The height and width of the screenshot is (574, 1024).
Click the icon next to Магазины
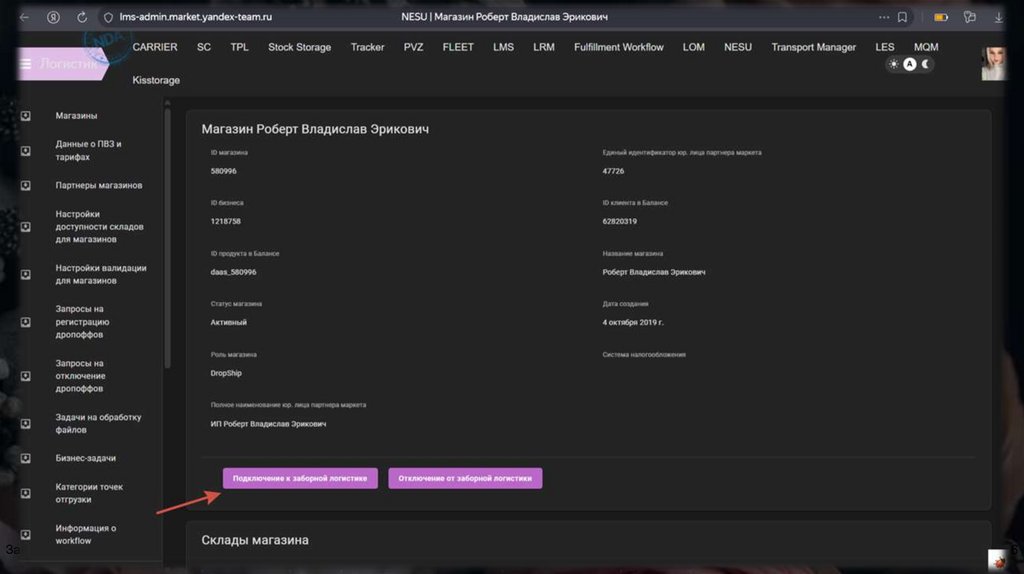25,116
